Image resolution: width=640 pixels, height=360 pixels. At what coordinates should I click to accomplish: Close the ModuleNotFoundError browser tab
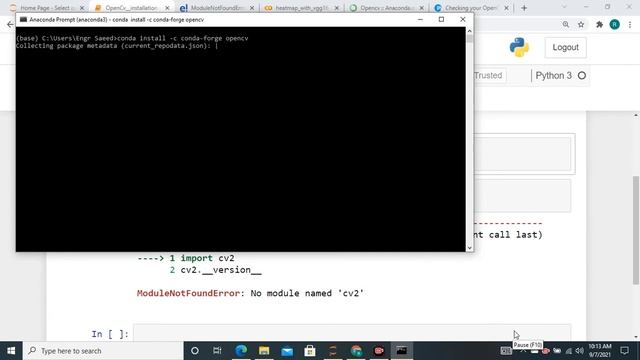(x=252, y=8)
